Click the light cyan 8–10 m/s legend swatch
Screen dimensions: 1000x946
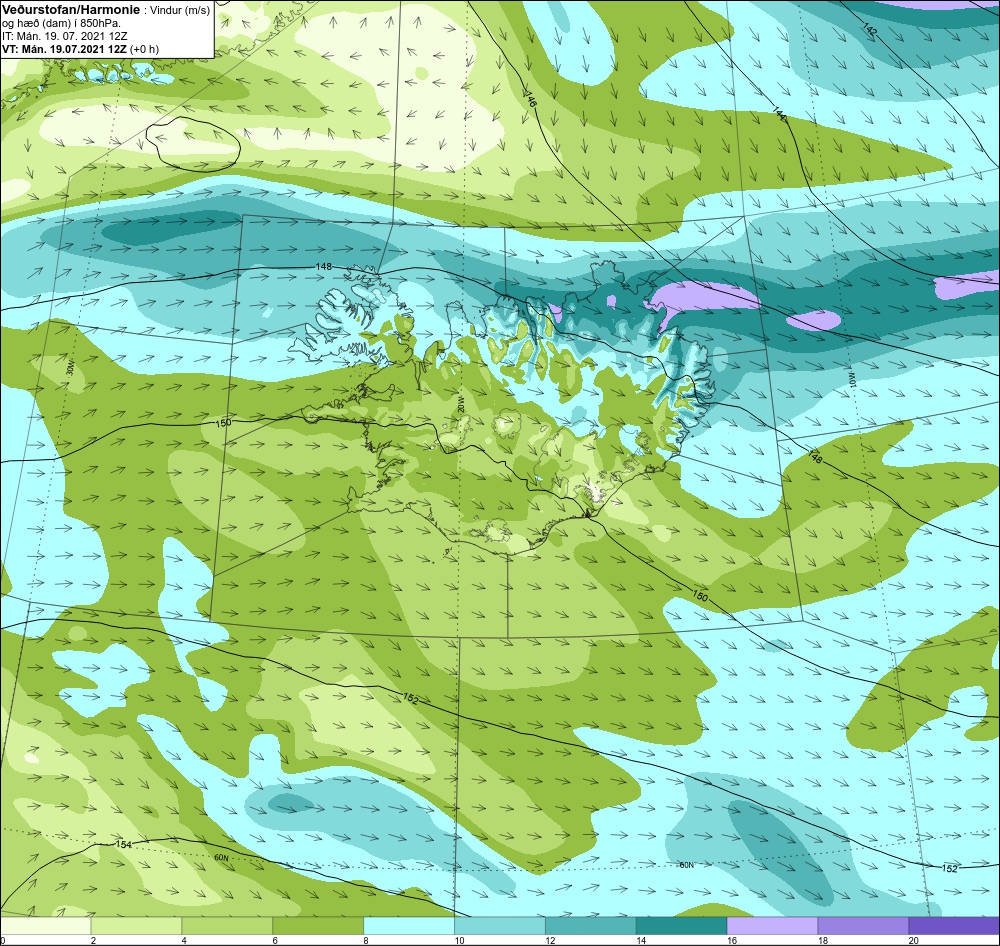pos(409,925)
